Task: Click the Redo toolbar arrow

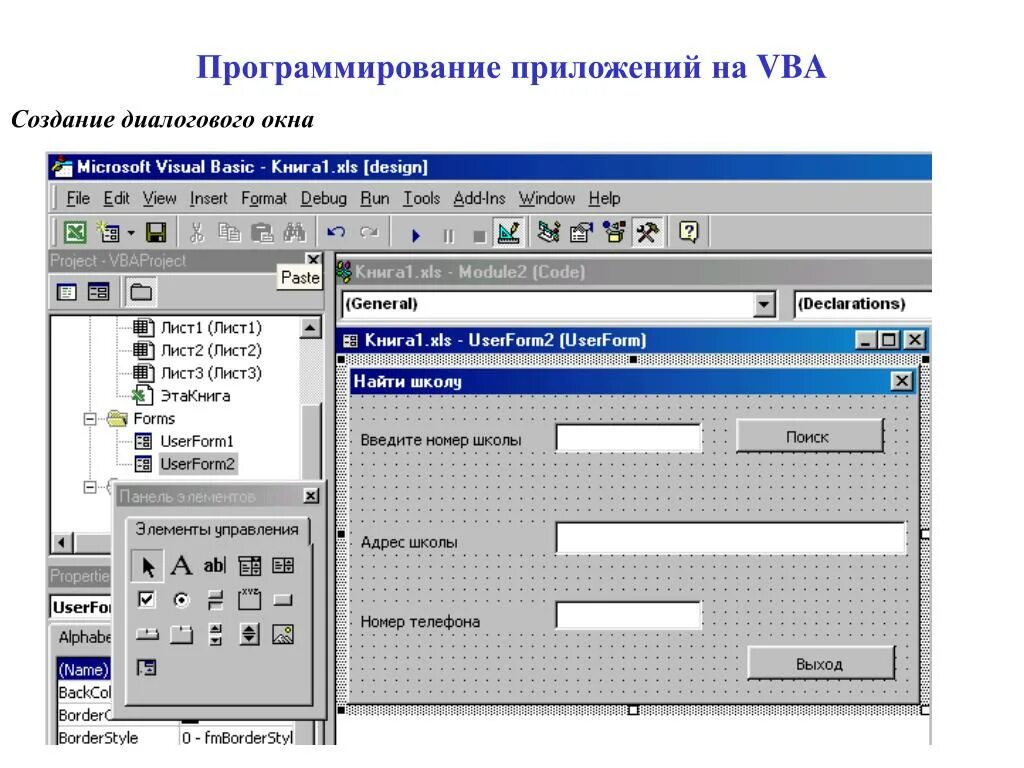Action: [x=369, y=232]
